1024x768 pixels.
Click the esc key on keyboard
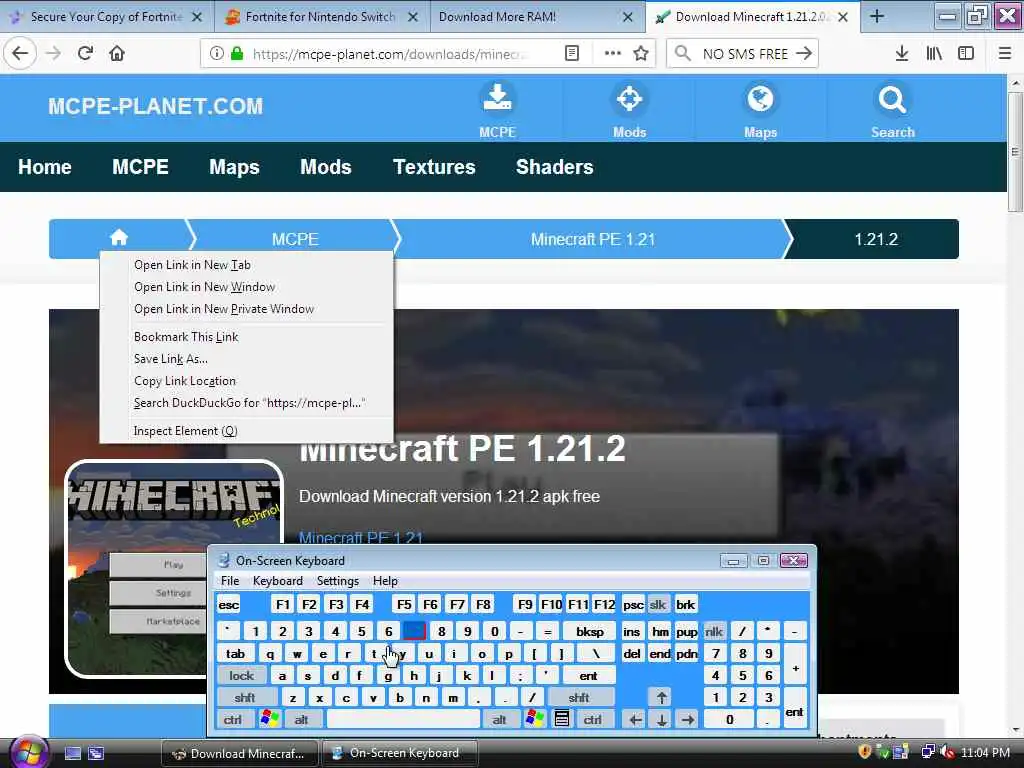coord(229,605)
